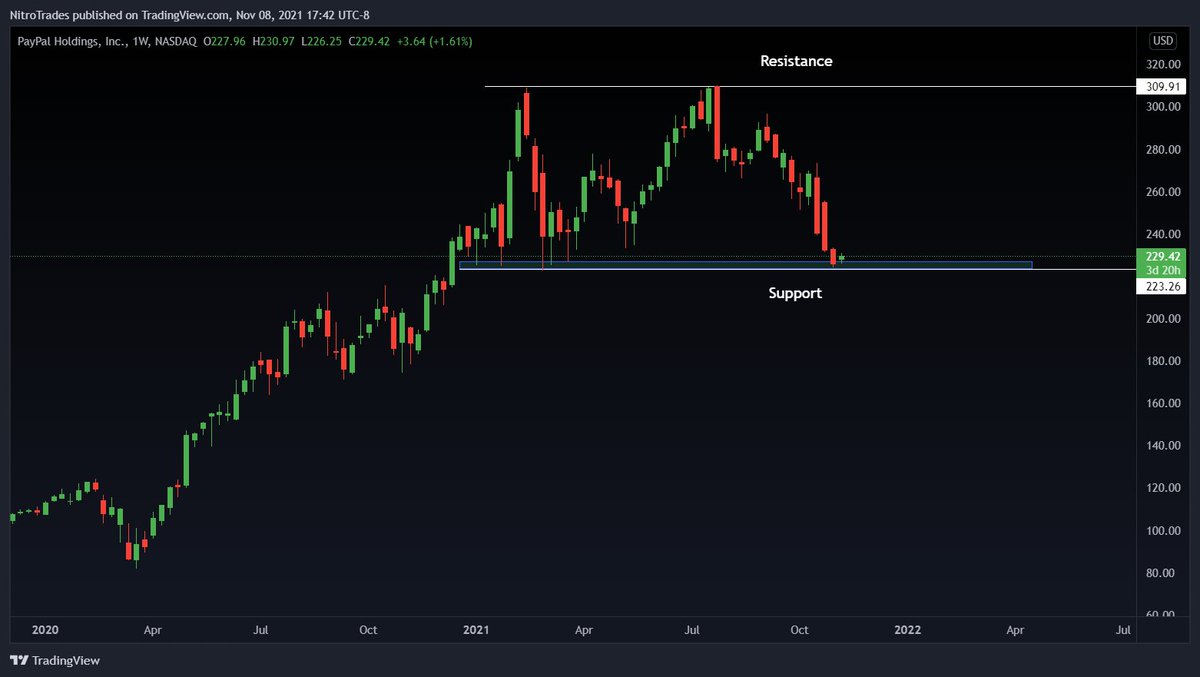The width and height of the screenshot is (1200, 677).
Task: Click the 200.00 price axis label
Action: click(x=1162, y=319)
